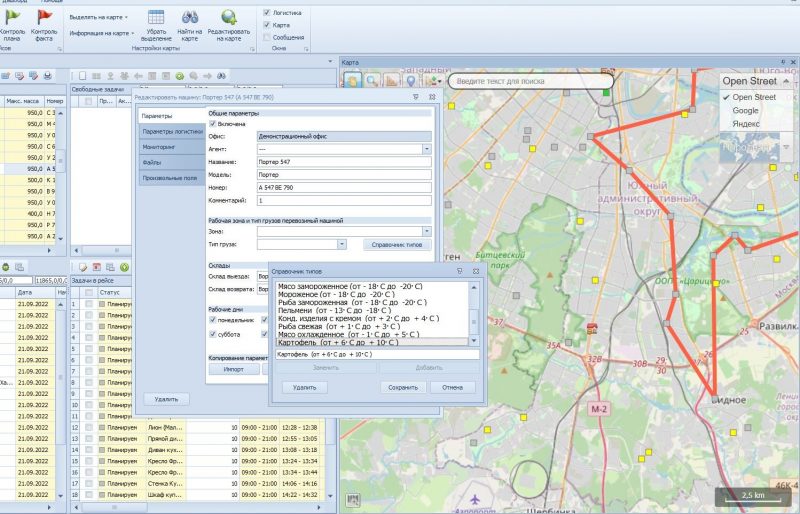Viewport: 800px width, 514px height.
Task: Uncheck the Включена checkbox
Action: [x=213, y=124]
